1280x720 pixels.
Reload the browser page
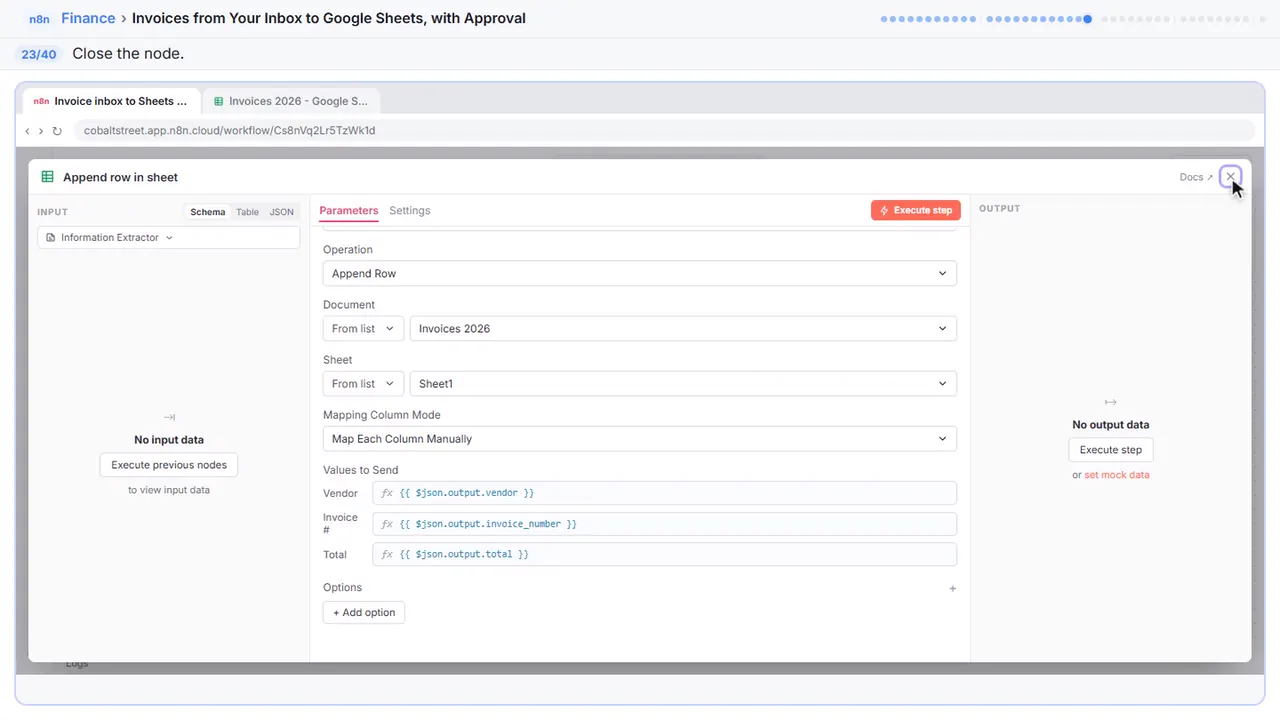coord(57,131)
